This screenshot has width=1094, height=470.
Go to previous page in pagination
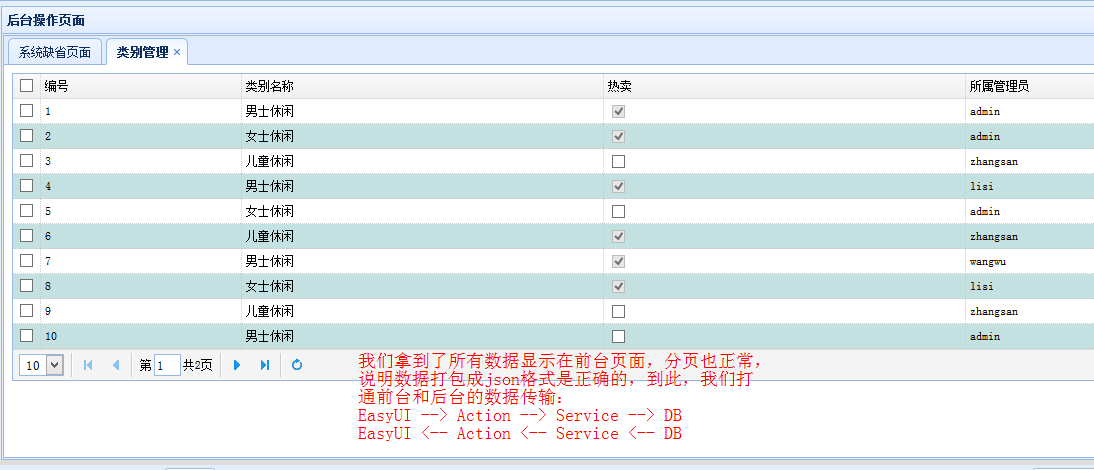tap(115, 365)
